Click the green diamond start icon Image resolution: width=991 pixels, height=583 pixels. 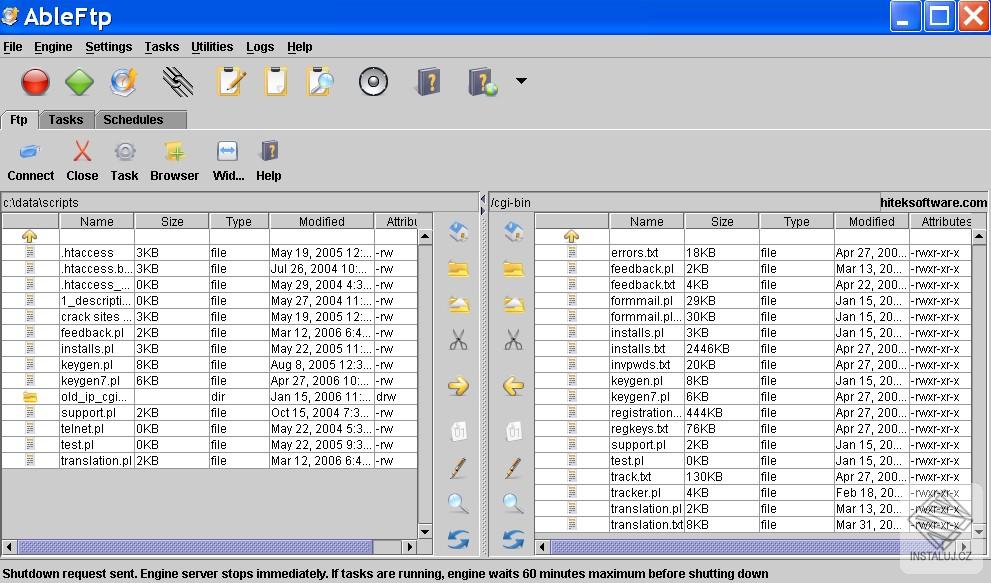[x=80, y=82]
